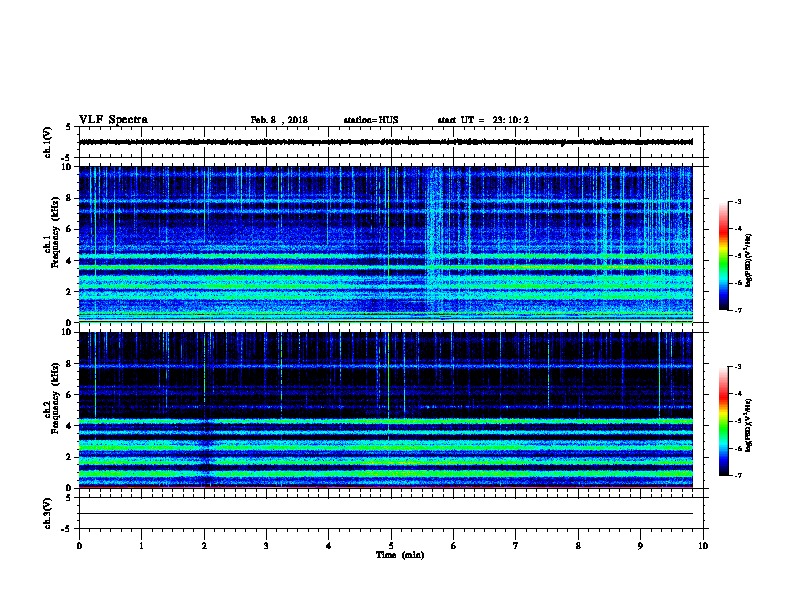Click the "ch.2 Frequency (kHz)" axis label
Viewport: 792px width, 612px height.
(x=51, y=398)
